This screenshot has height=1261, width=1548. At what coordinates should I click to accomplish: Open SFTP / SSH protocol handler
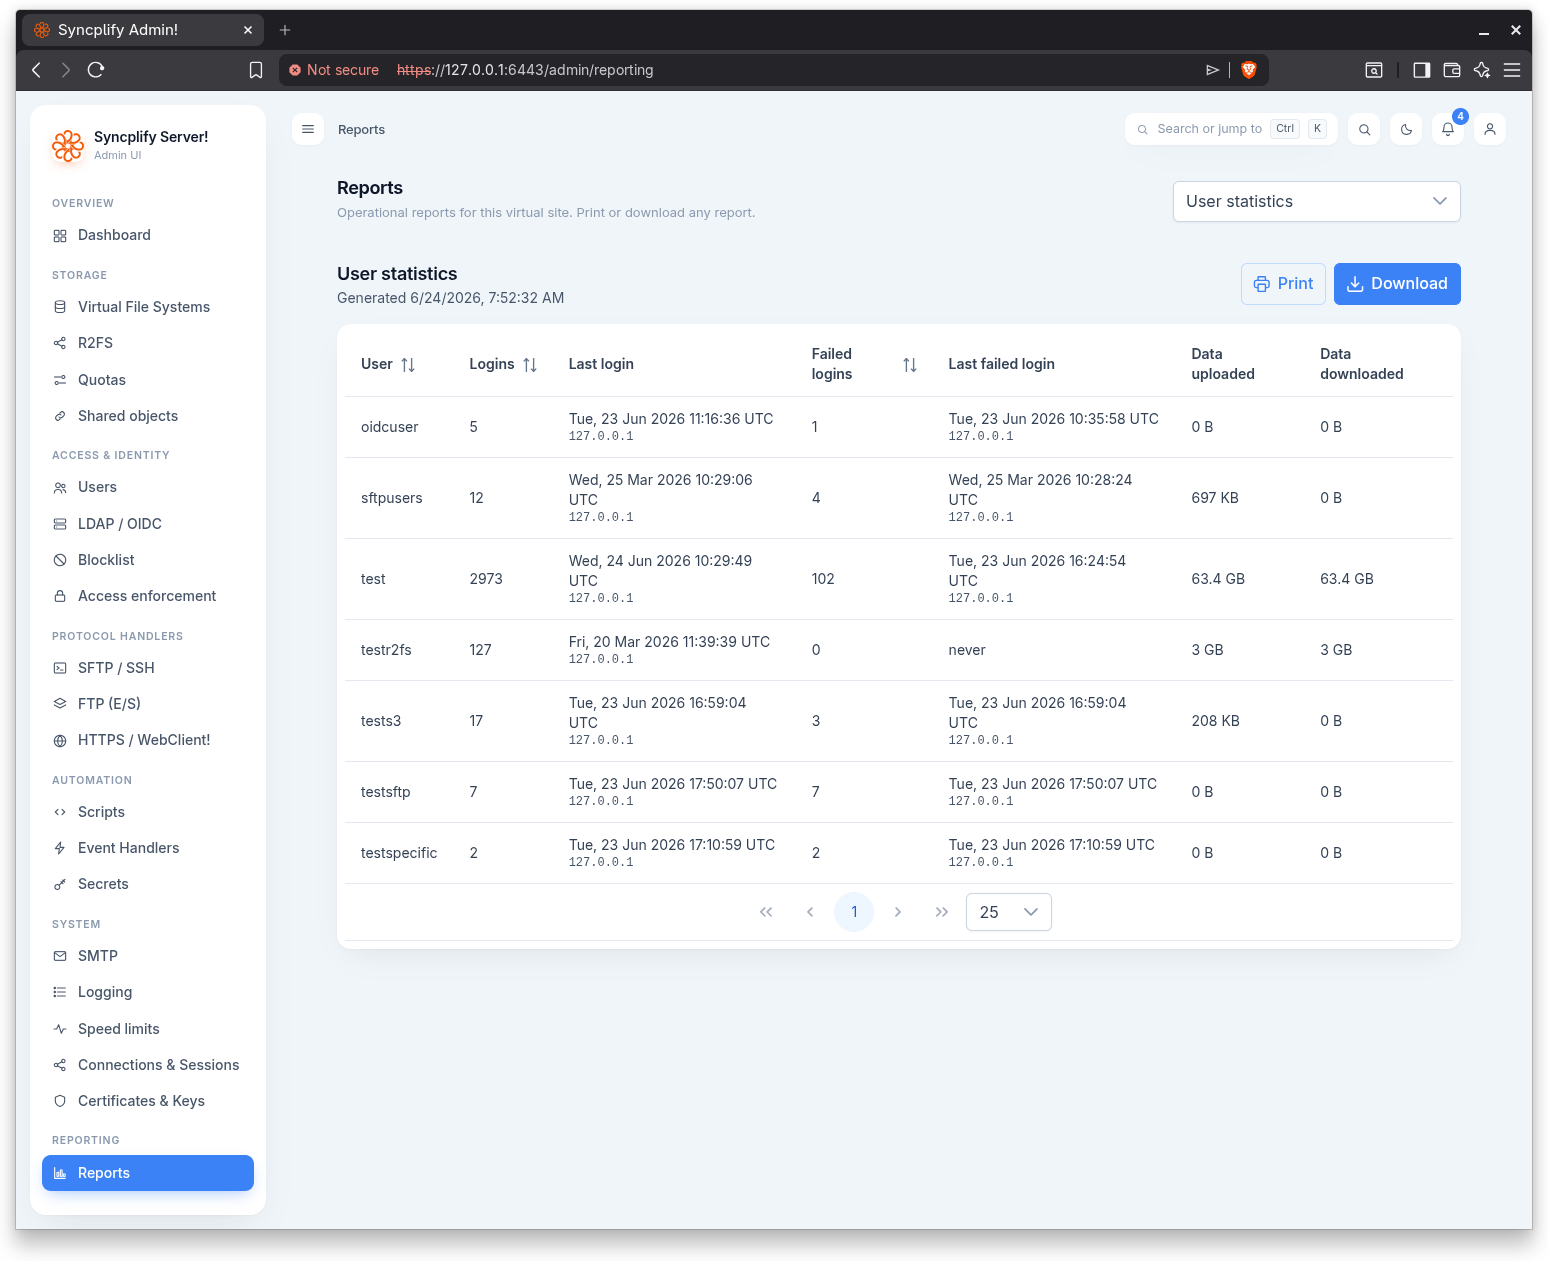[148, 668]
